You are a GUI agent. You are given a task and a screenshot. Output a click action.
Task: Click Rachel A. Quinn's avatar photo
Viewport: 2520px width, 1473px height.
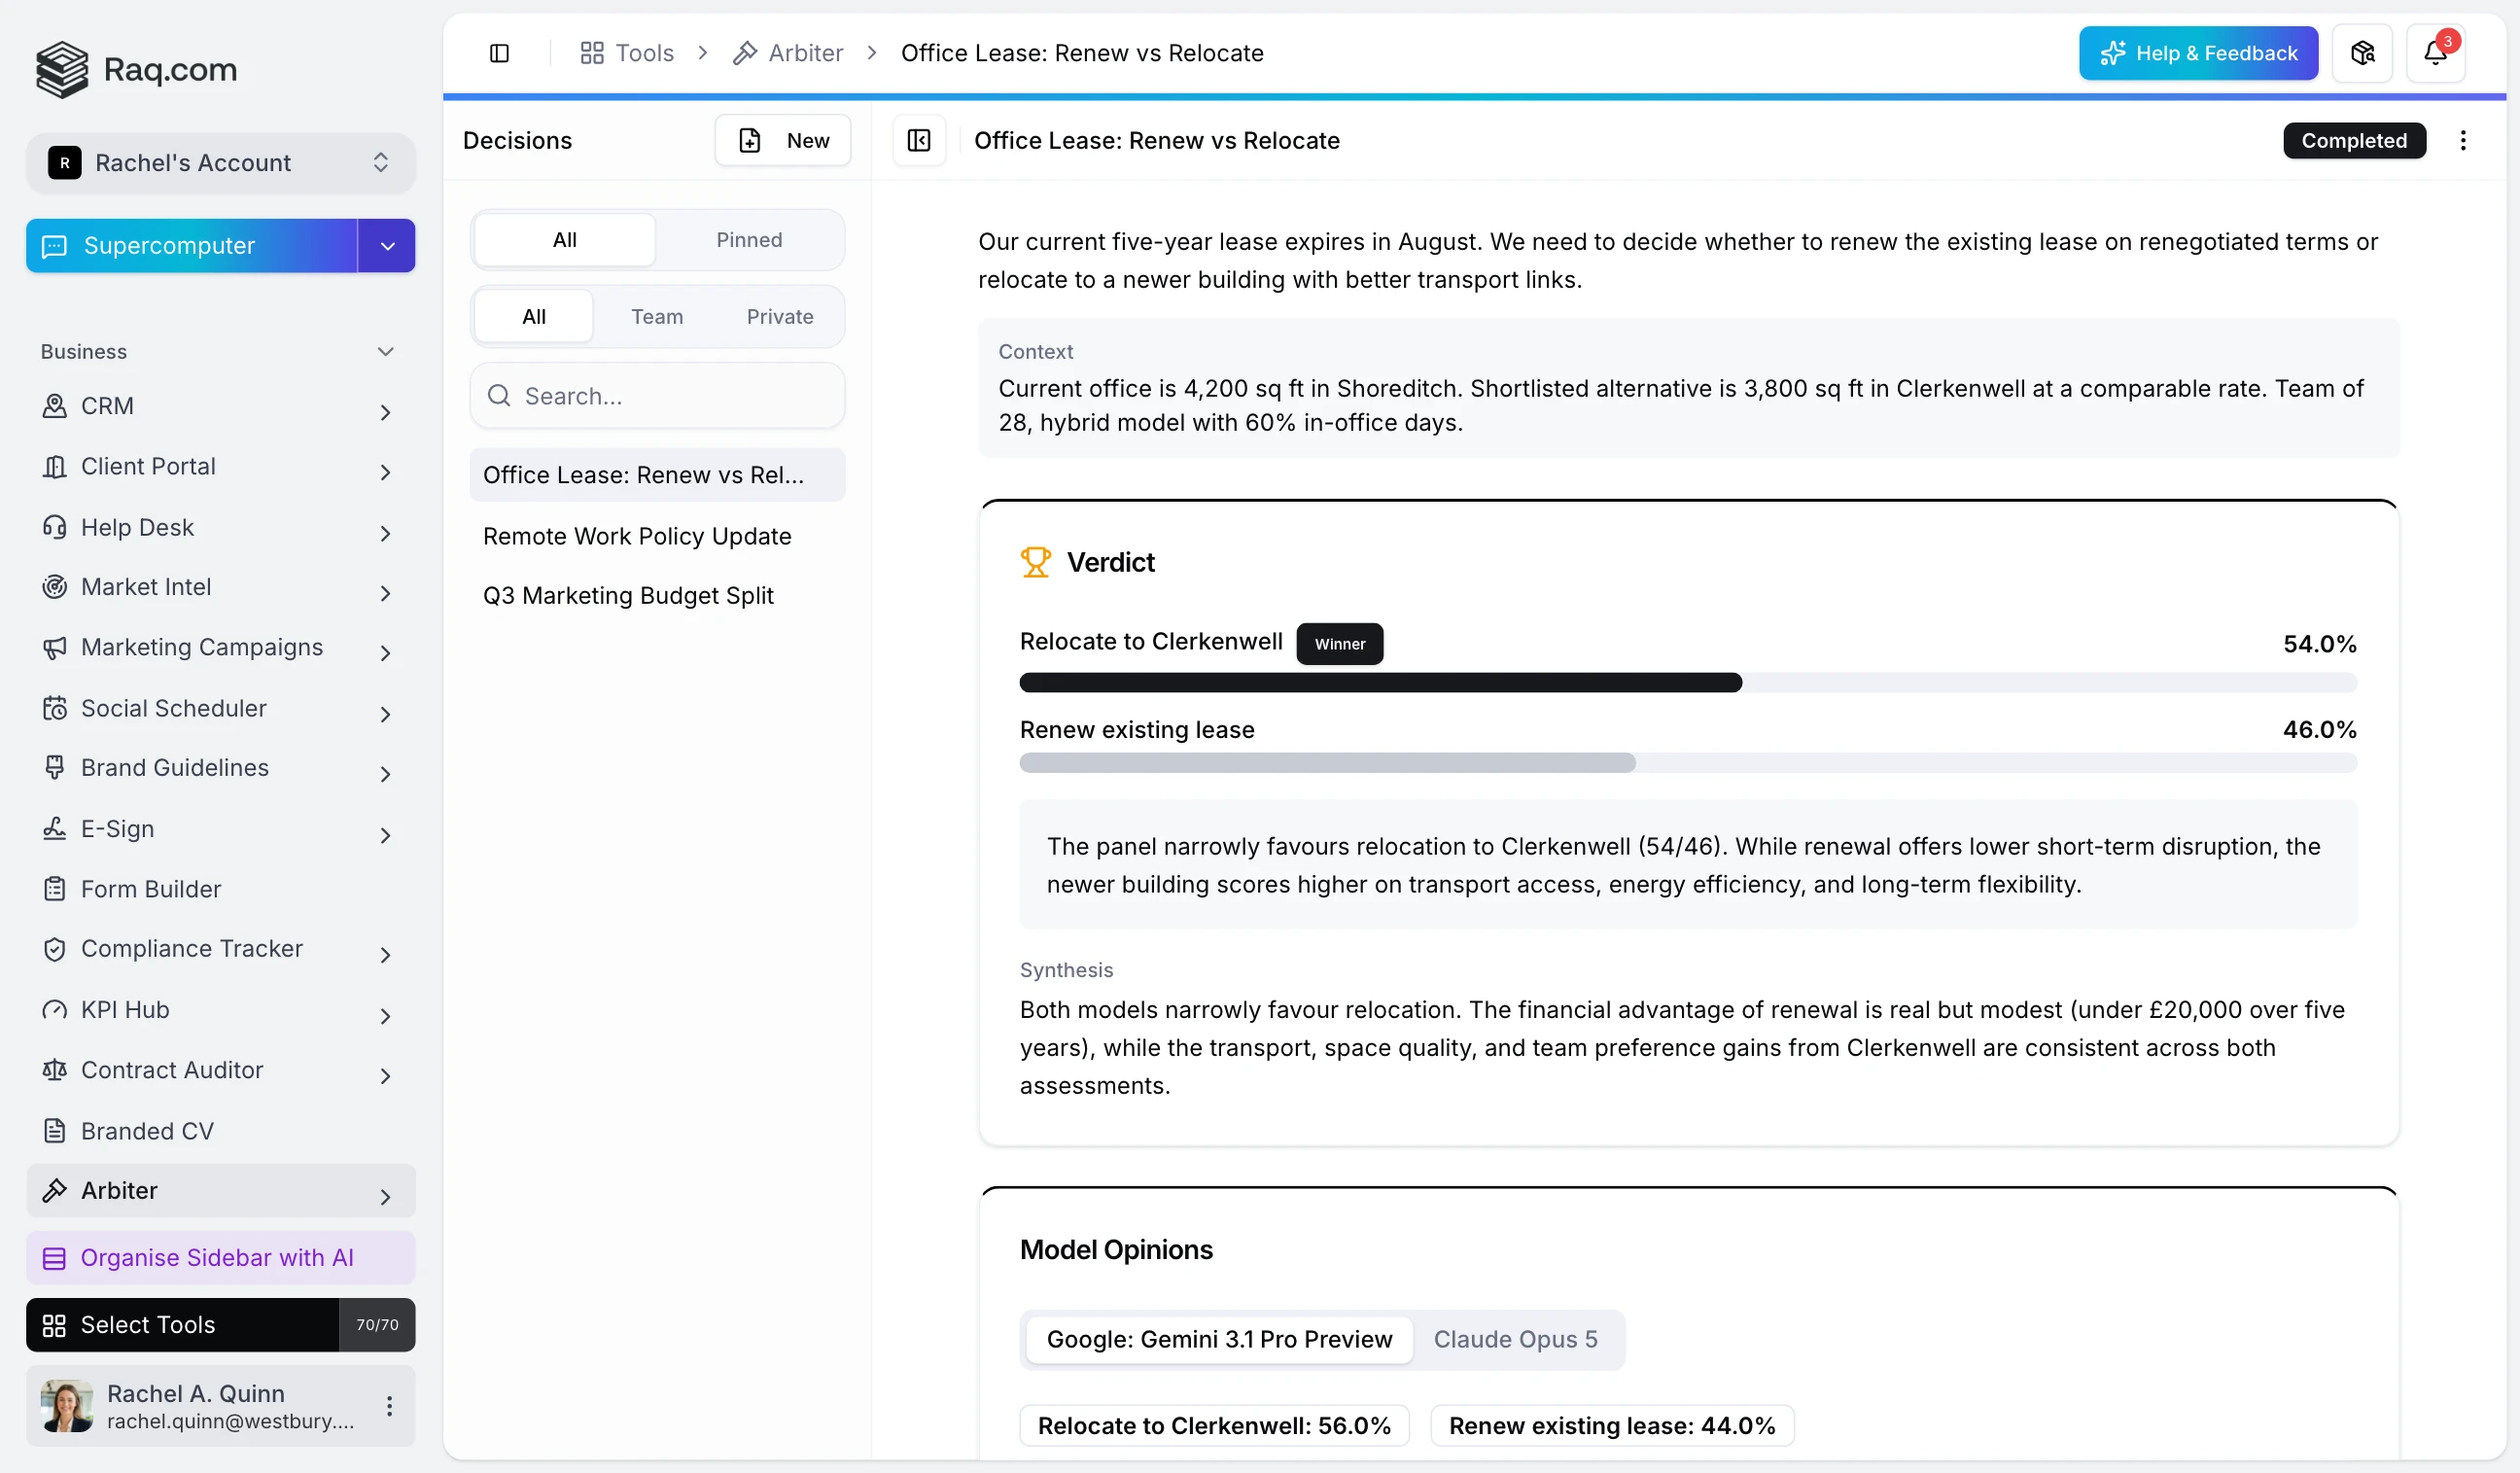67,1406
